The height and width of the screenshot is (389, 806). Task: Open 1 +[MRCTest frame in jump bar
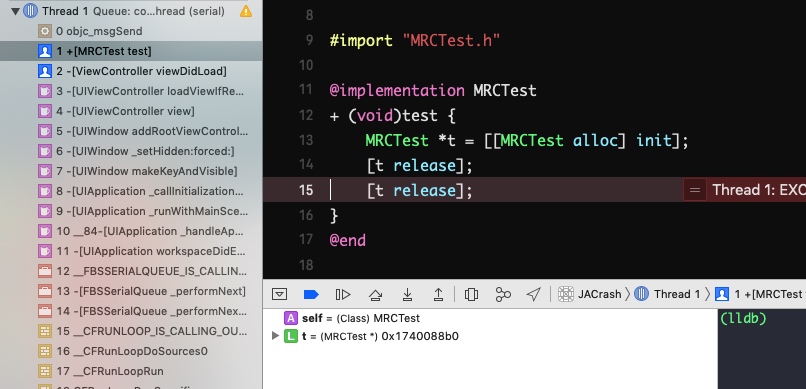[x=760, y=294]
